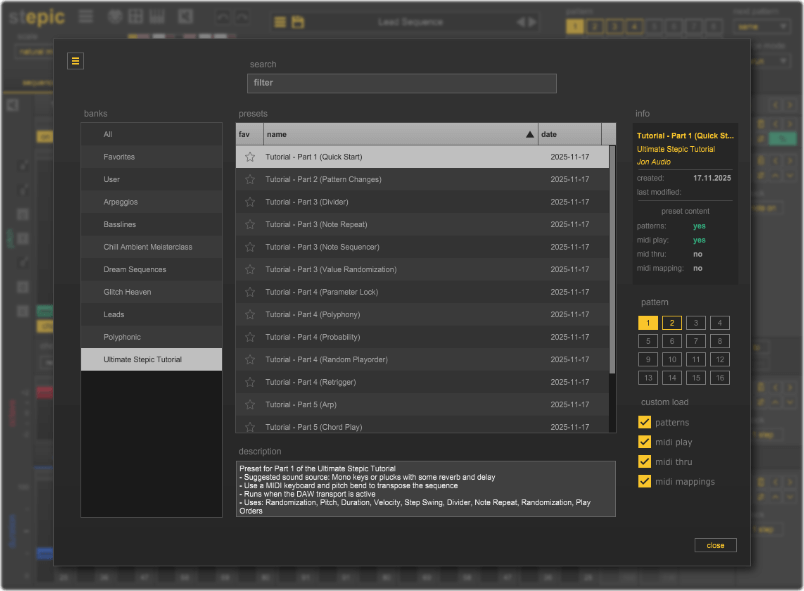Open the Glitch Heaven bank

(x=151, y=292)
